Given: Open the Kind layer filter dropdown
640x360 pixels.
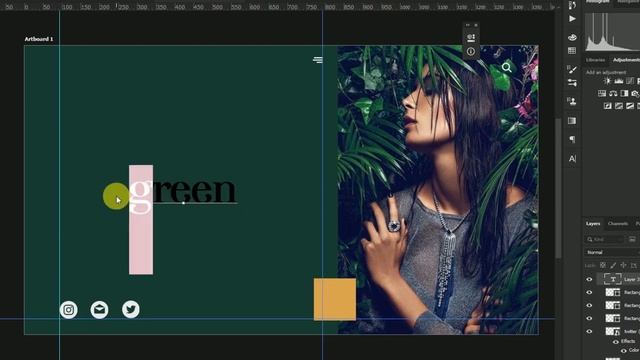Looking at the screenshot, I should (x=605, y=240).
